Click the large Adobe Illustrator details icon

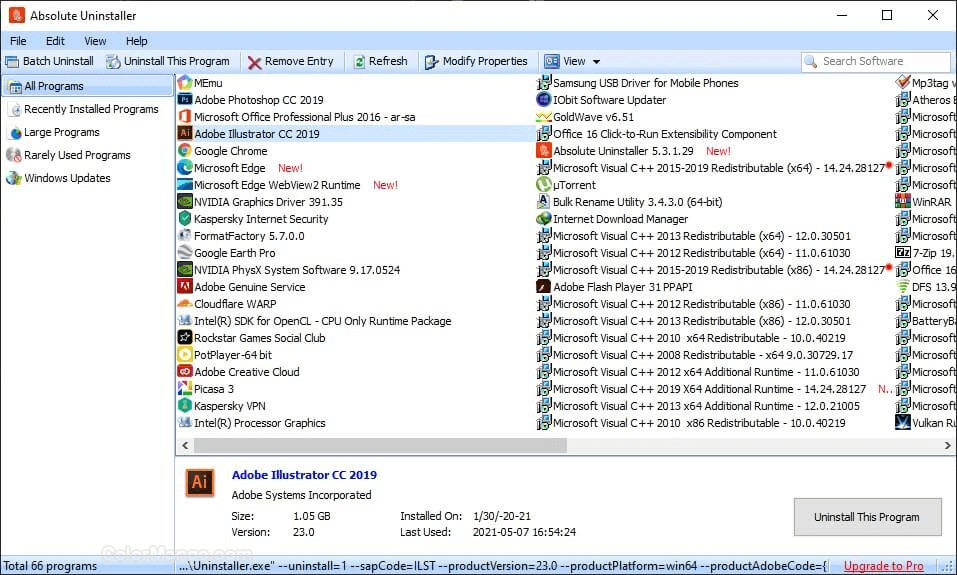(199, 483)
